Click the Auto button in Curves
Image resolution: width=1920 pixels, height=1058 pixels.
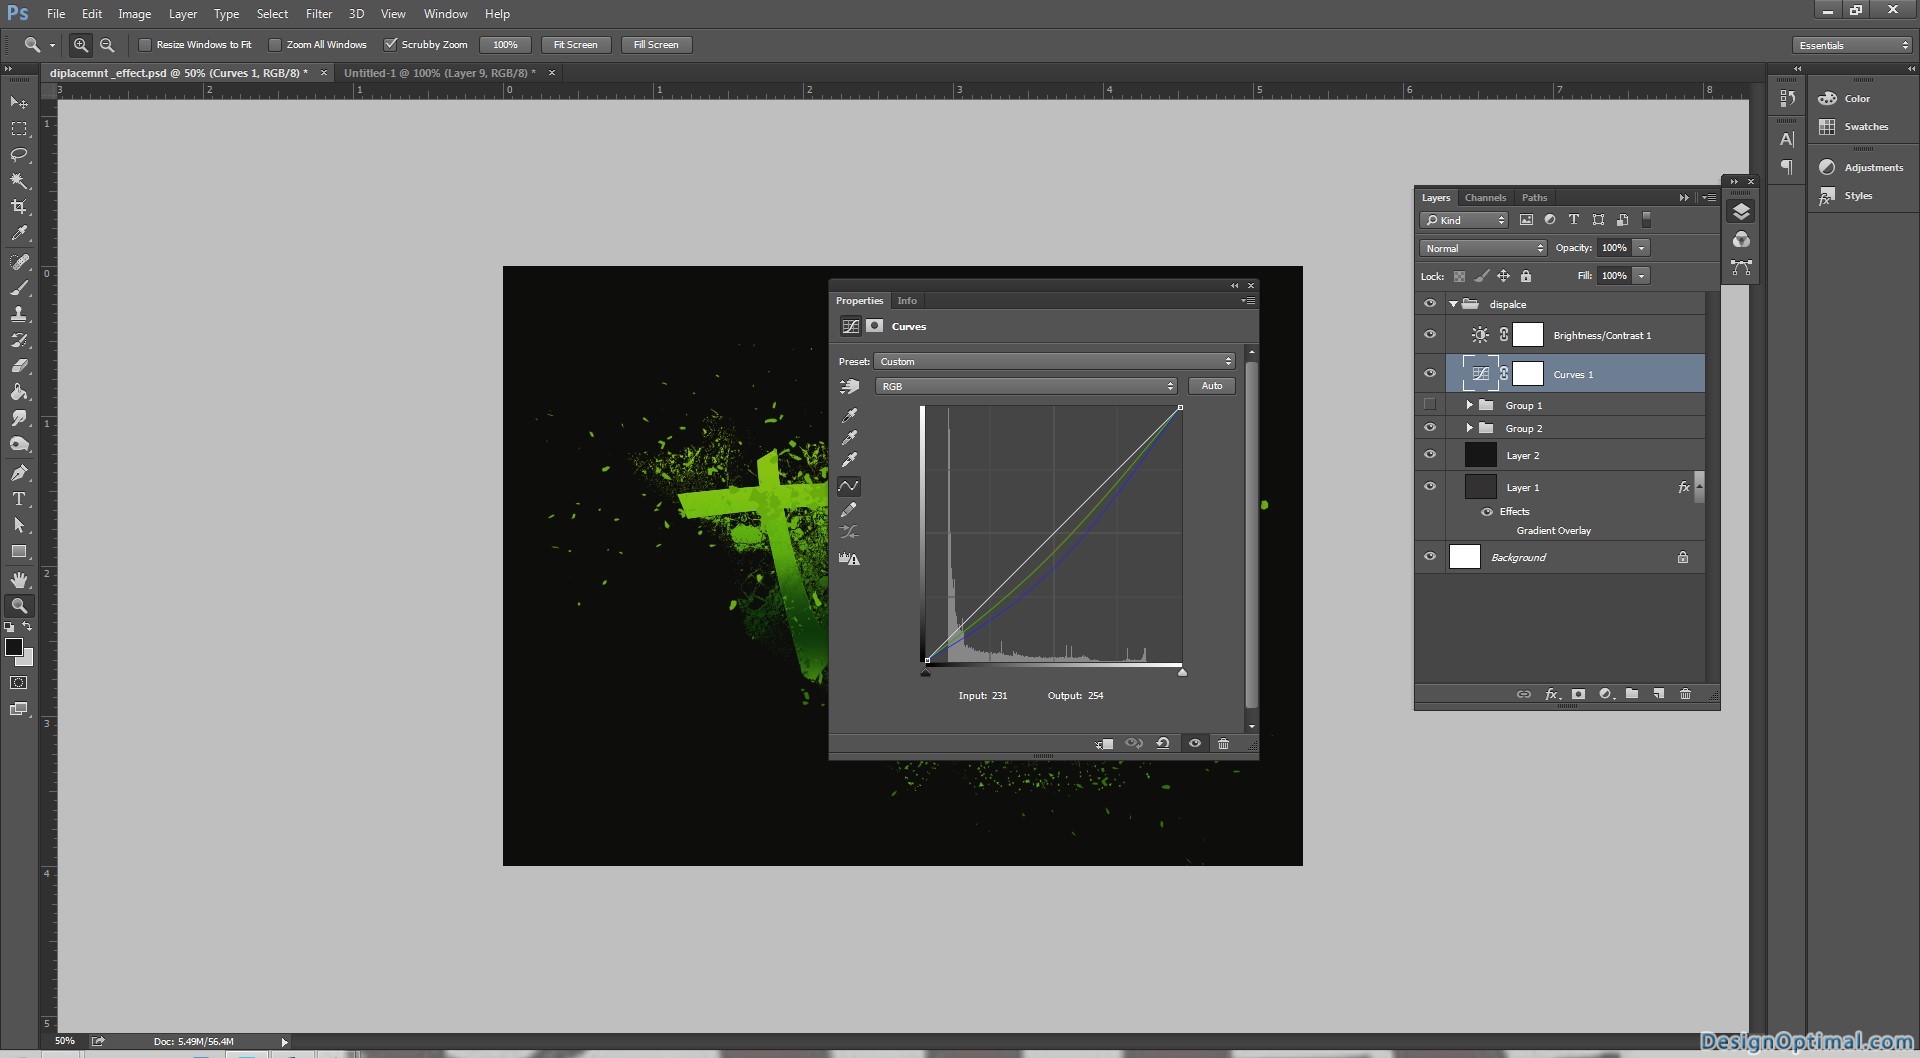point(1211,386)
